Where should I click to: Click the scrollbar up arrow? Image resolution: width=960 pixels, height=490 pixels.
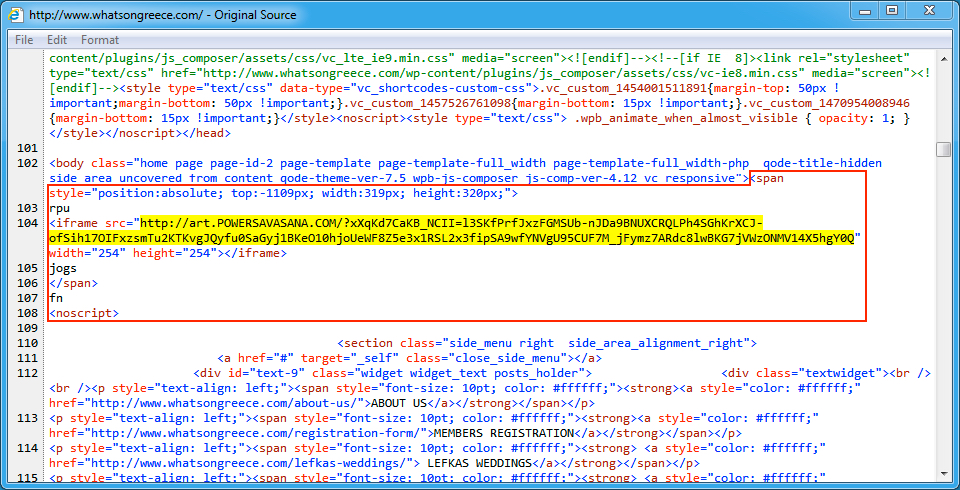943,59
